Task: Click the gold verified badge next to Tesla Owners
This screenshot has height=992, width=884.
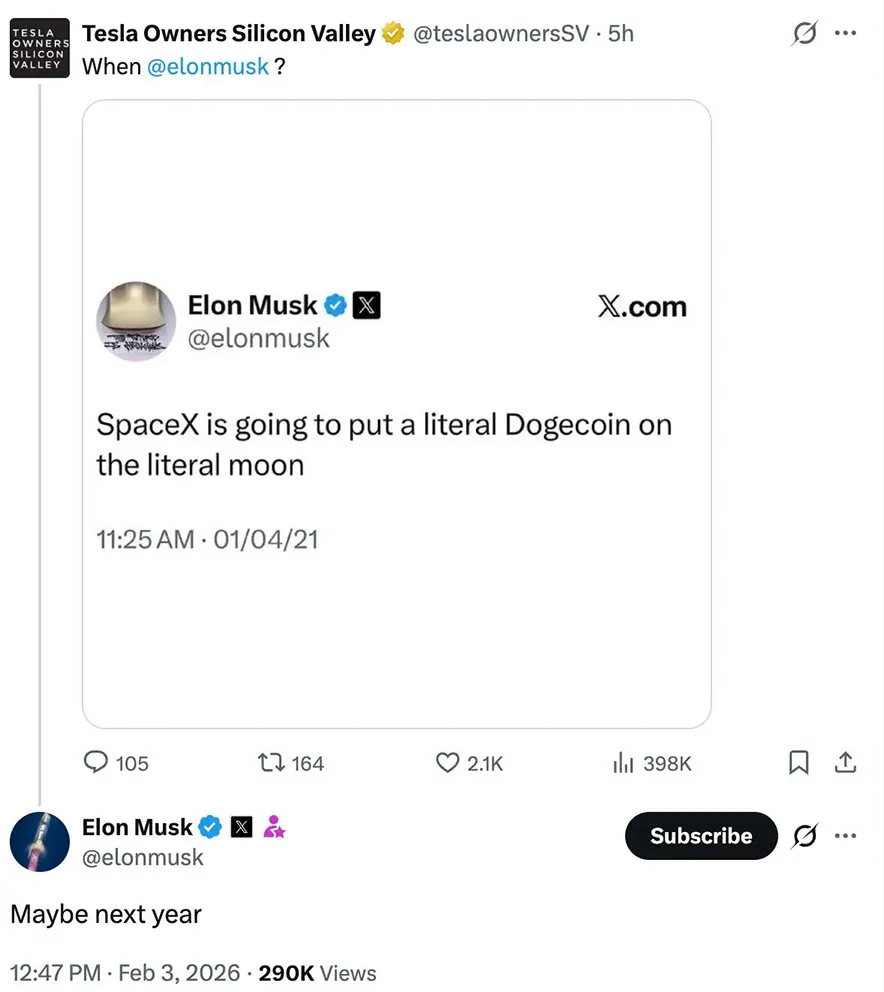Action: point(391,32)
